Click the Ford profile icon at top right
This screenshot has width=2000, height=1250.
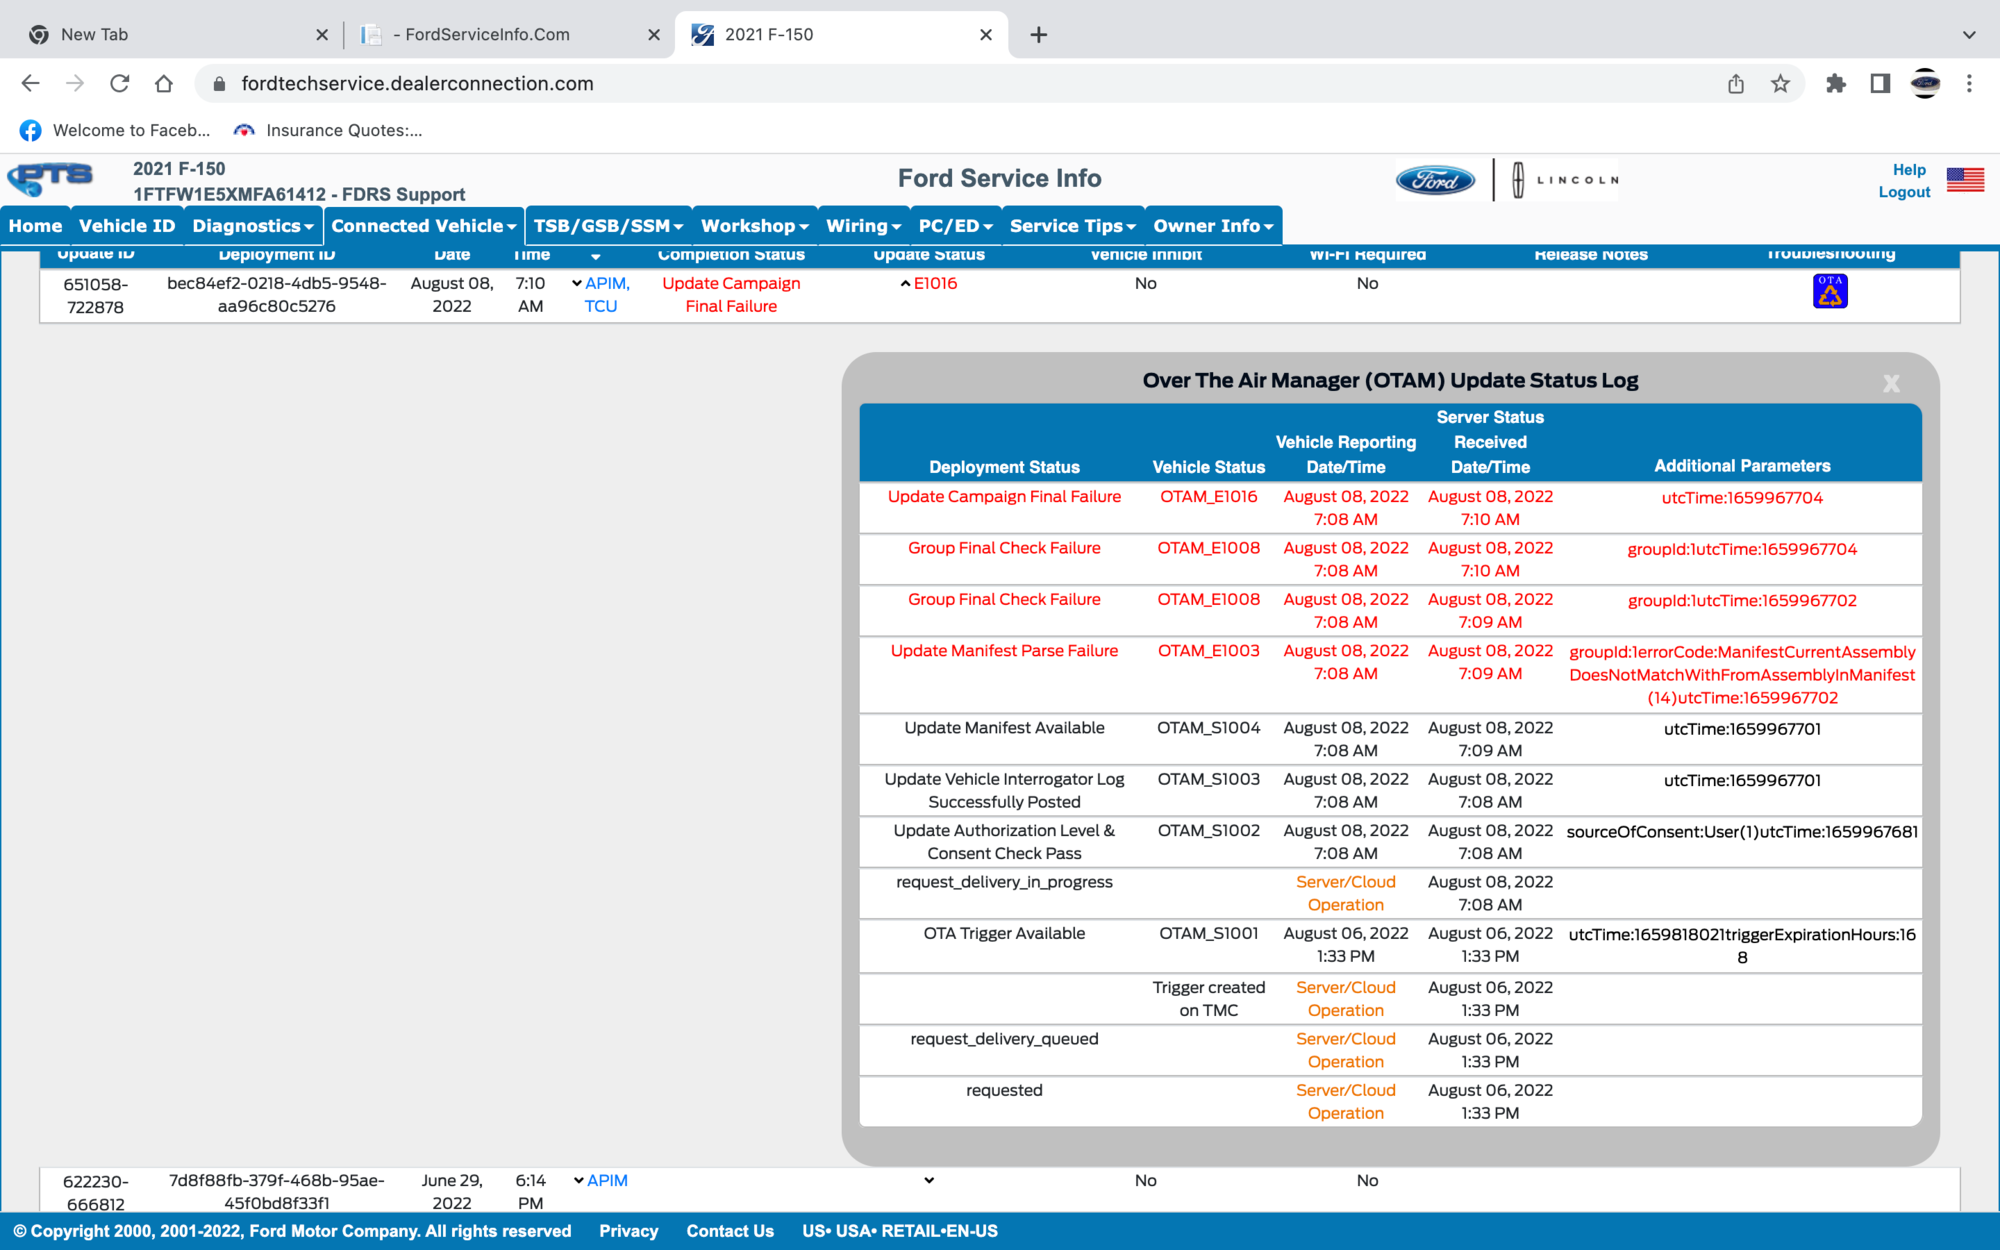coord(1925,84)
